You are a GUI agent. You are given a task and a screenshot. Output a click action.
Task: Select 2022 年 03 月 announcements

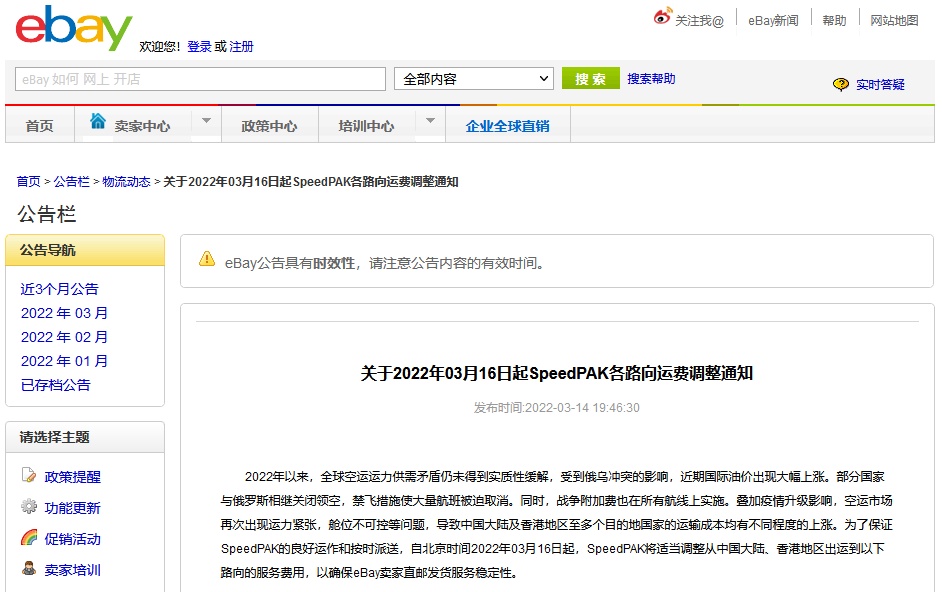[64, 313]
